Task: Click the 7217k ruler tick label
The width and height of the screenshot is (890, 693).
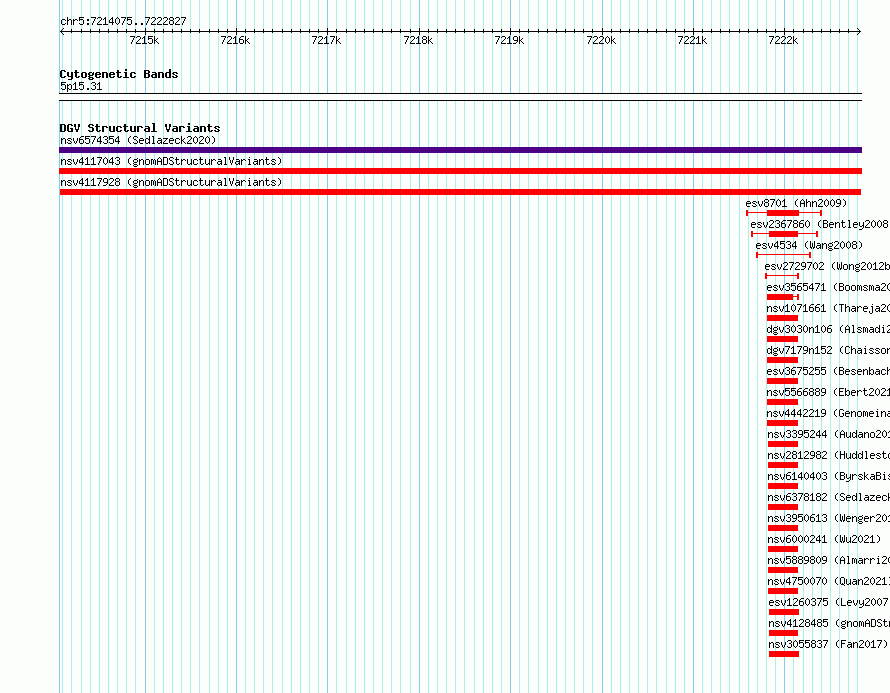Action: 326,40
